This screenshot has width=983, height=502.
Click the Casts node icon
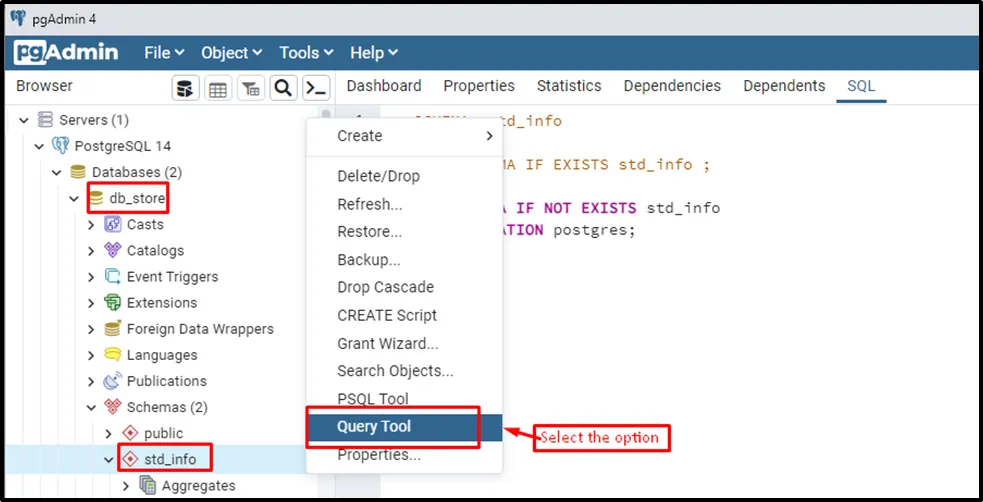[x=113, y=225]
